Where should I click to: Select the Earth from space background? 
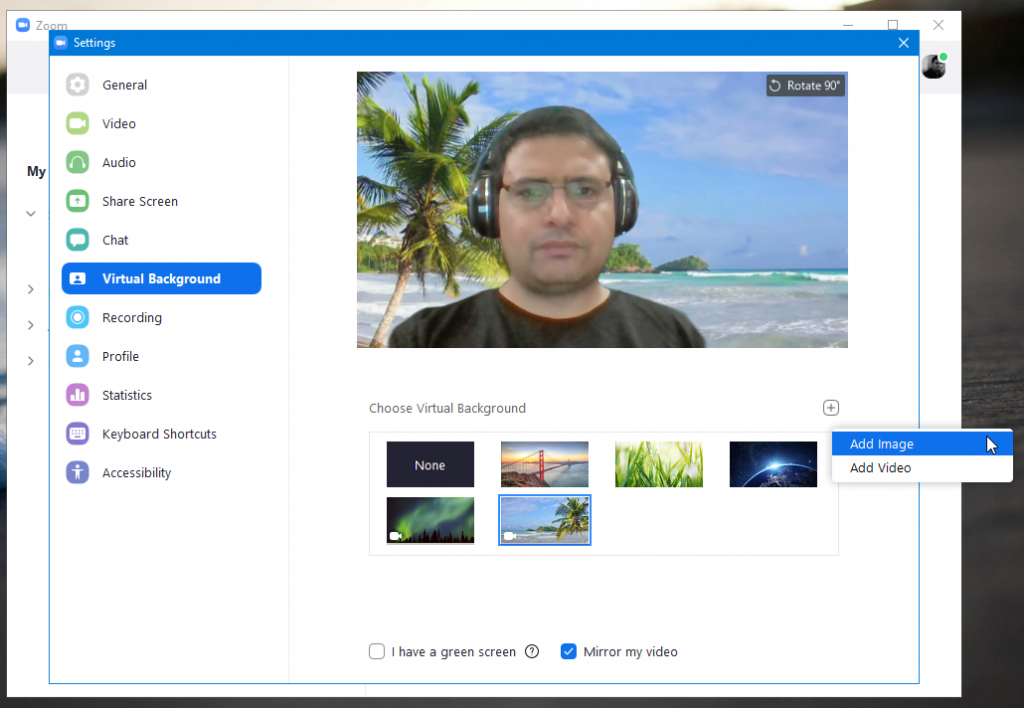[772, 464]
